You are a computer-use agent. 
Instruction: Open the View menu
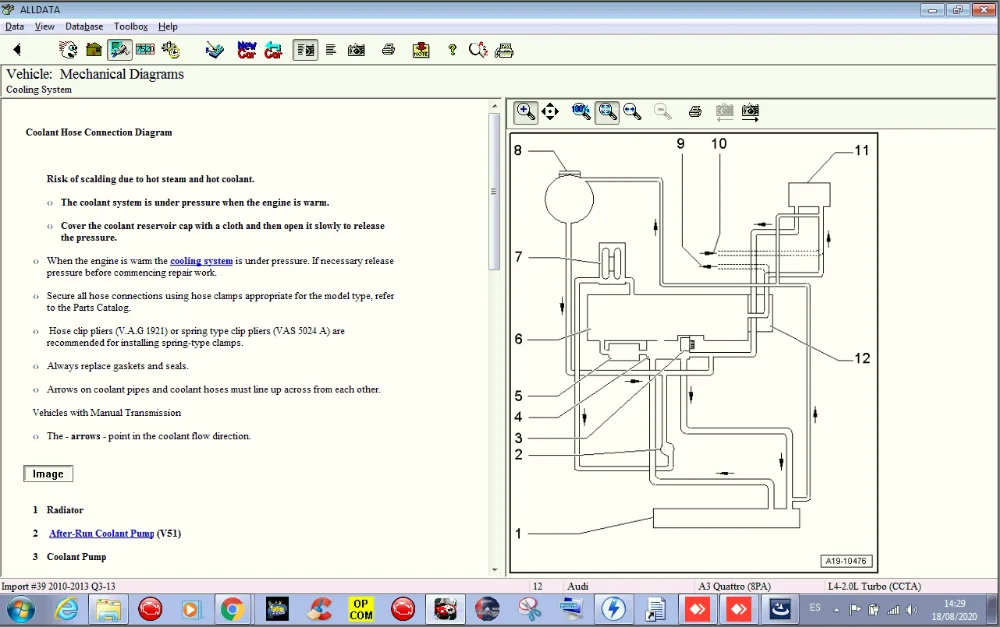(x=45, y=26)
